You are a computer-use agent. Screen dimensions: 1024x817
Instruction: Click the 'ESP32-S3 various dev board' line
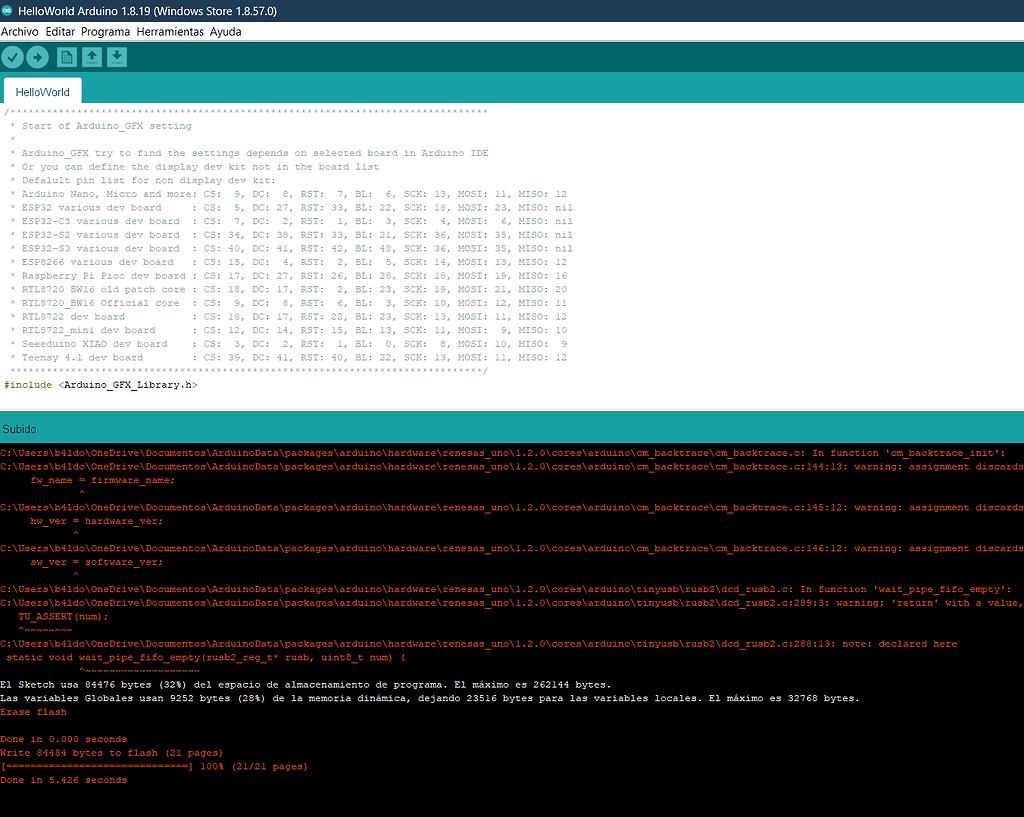click(x=291, y=249)
